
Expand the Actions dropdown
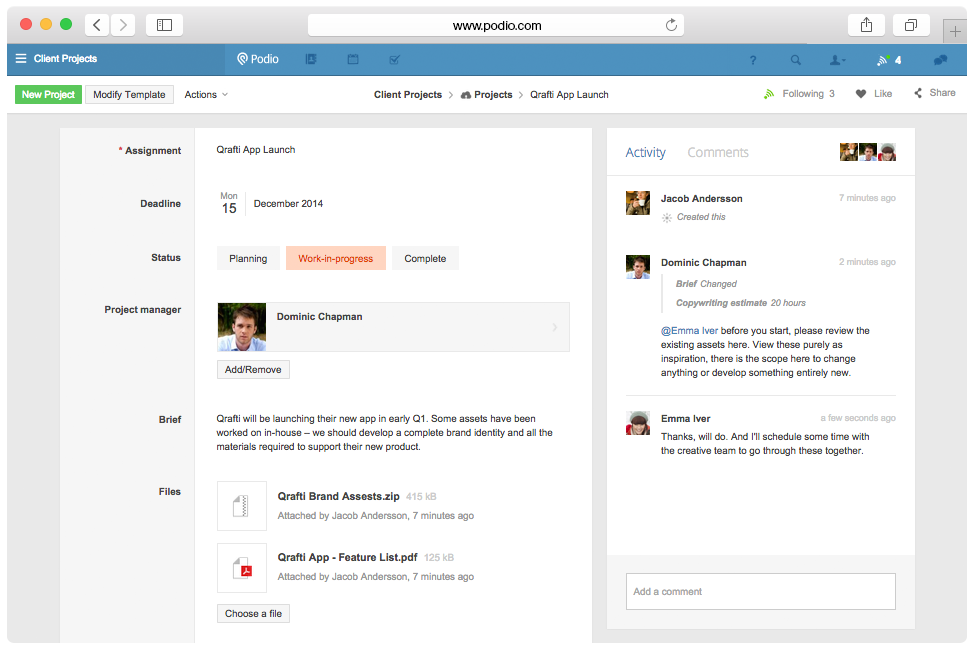206,94
